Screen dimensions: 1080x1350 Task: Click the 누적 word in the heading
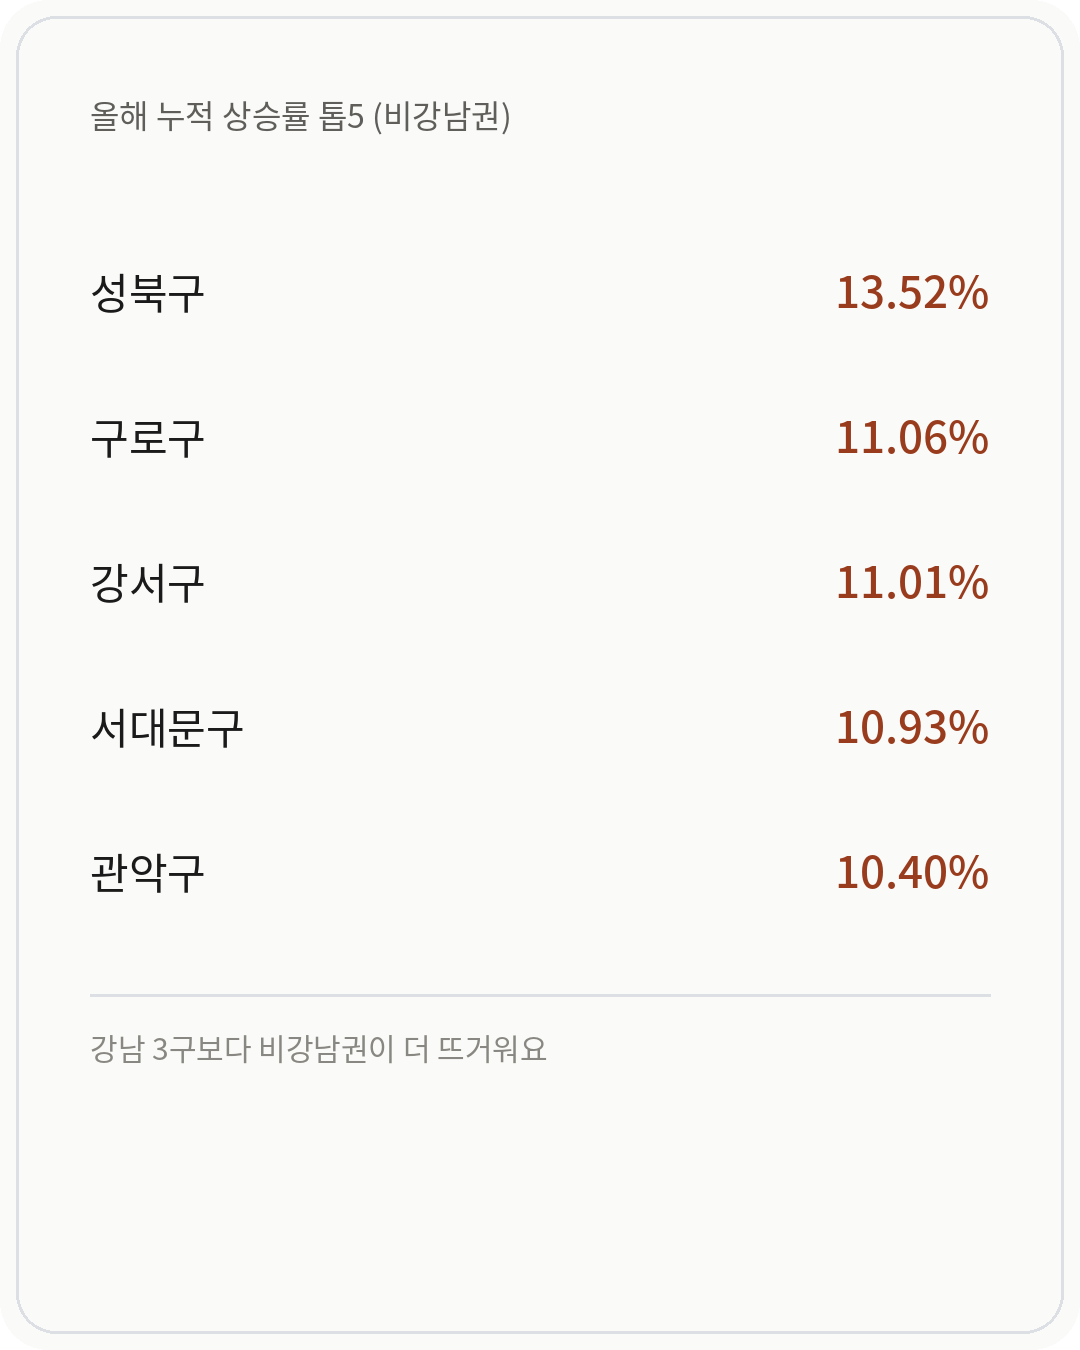(x=185, y=117)
